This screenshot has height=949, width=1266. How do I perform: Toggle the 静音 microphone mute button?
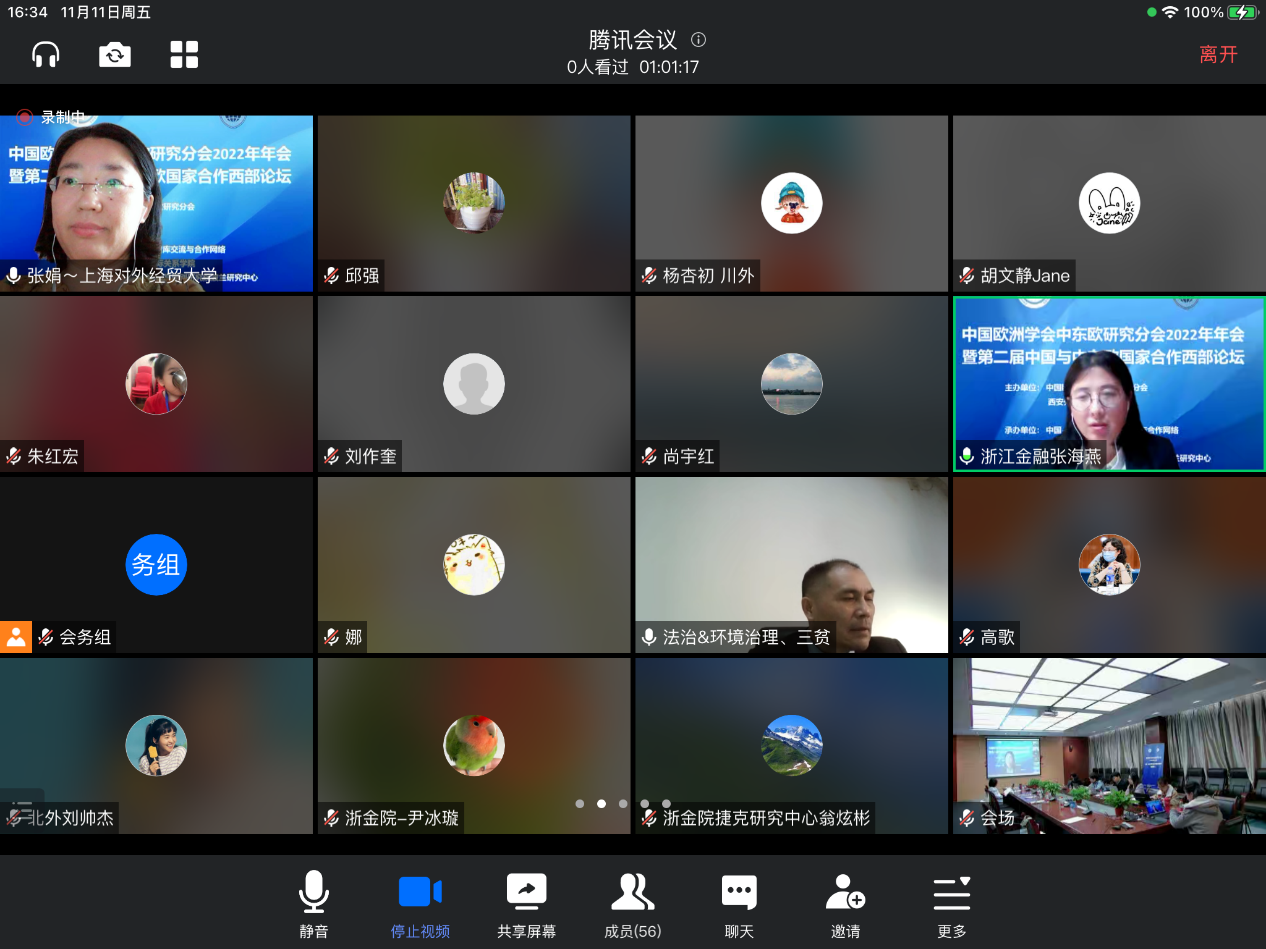point(314,904)
